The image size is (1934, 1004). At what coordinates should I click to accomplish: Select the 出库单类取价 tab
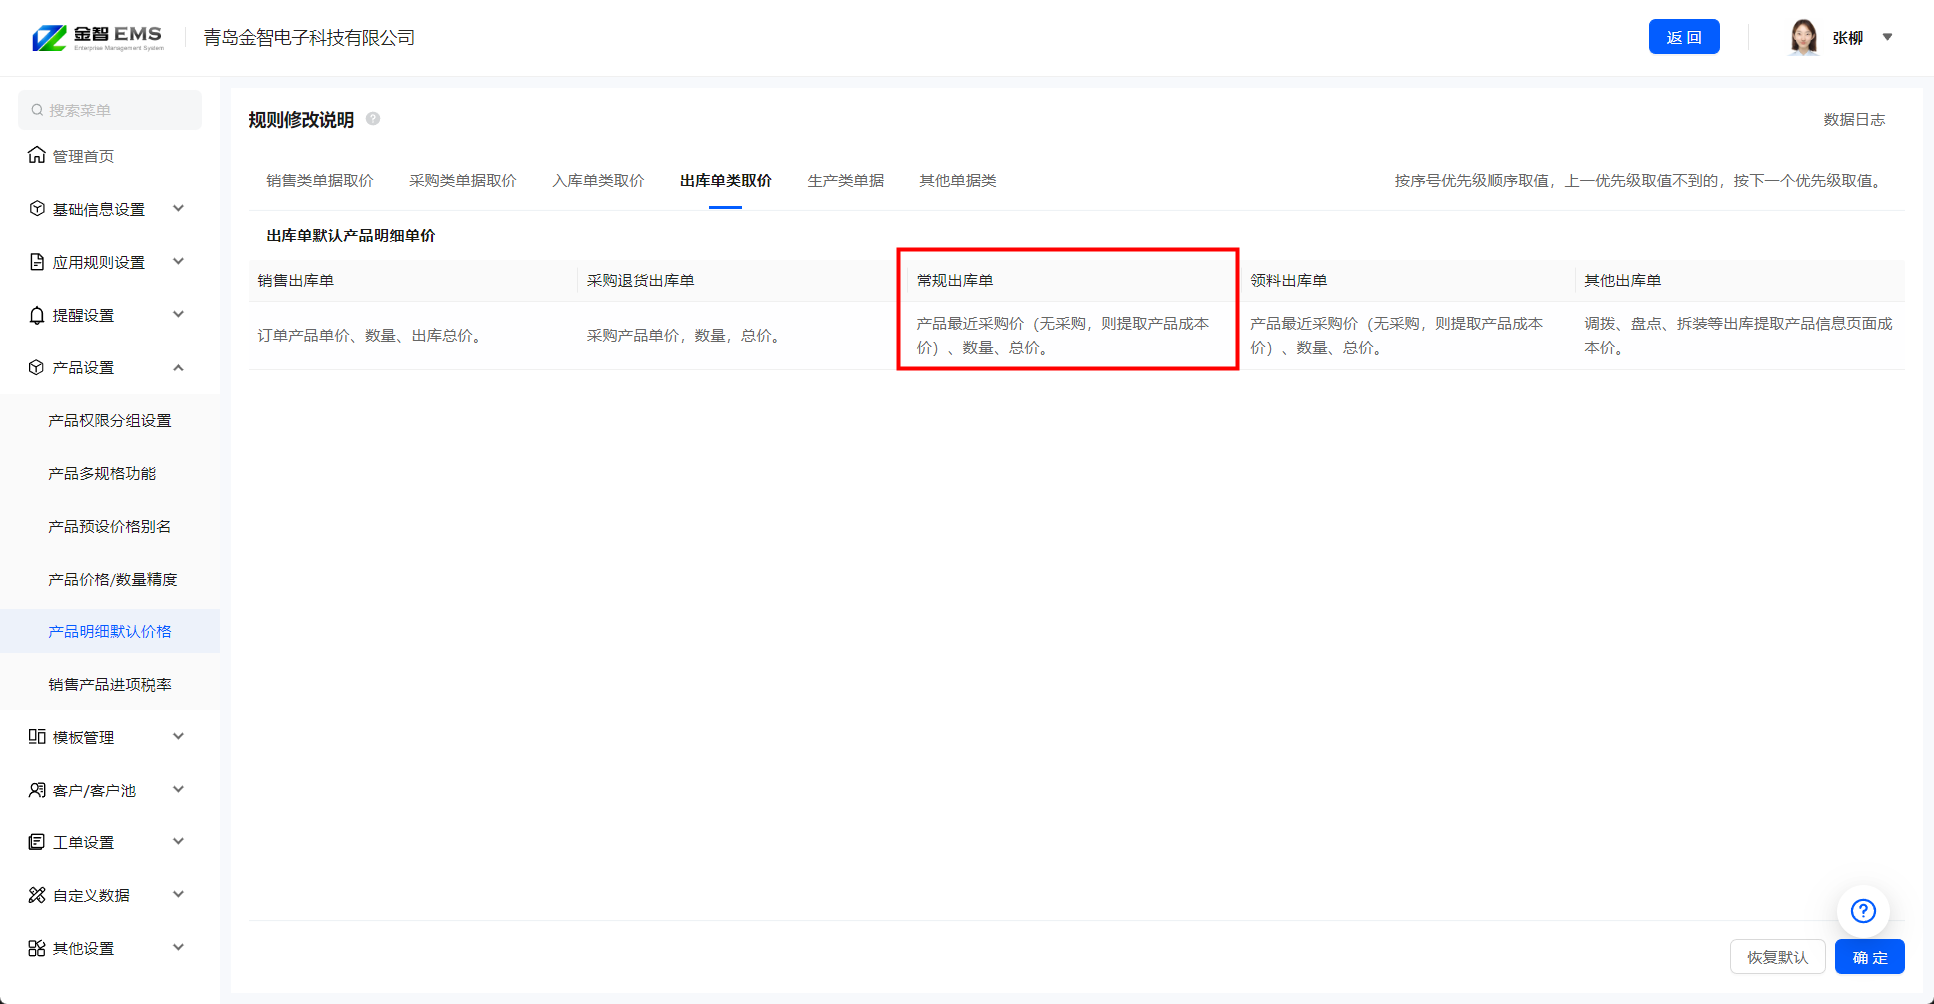(726, 181)
